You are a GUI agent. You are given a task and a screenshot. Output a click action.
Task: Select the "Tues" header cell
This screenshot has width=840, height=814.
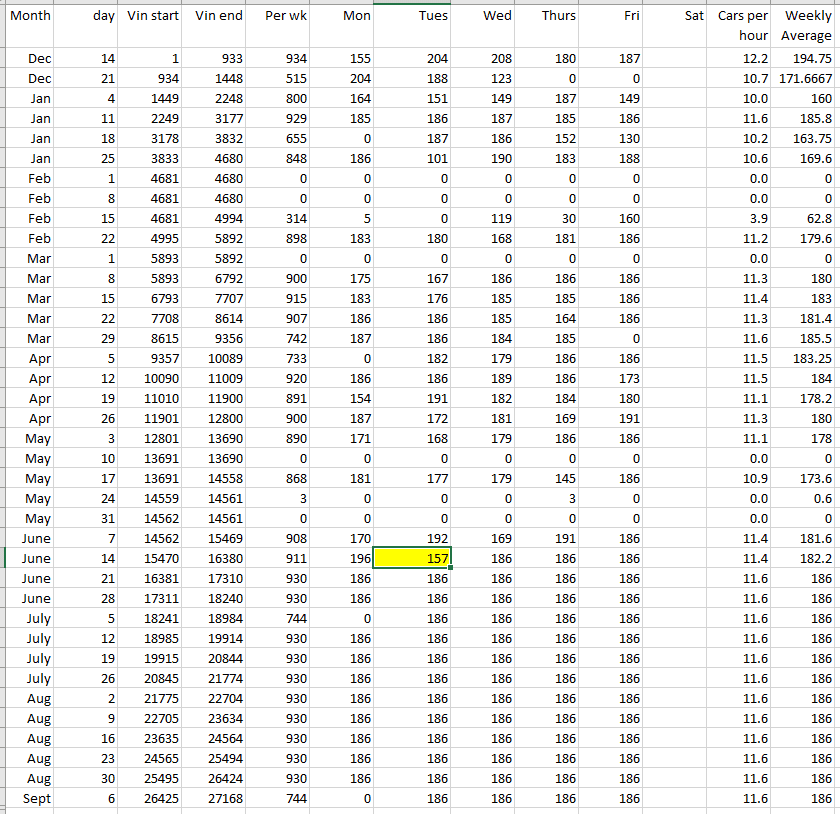(412, 16)
